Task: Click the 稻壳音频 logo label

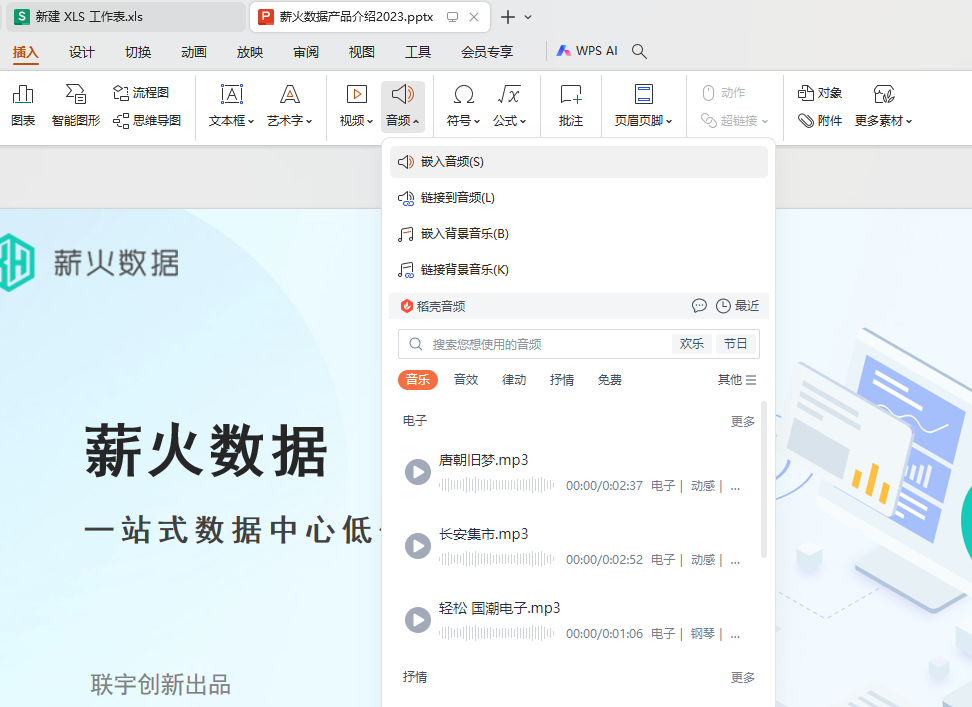Action: 433,306
